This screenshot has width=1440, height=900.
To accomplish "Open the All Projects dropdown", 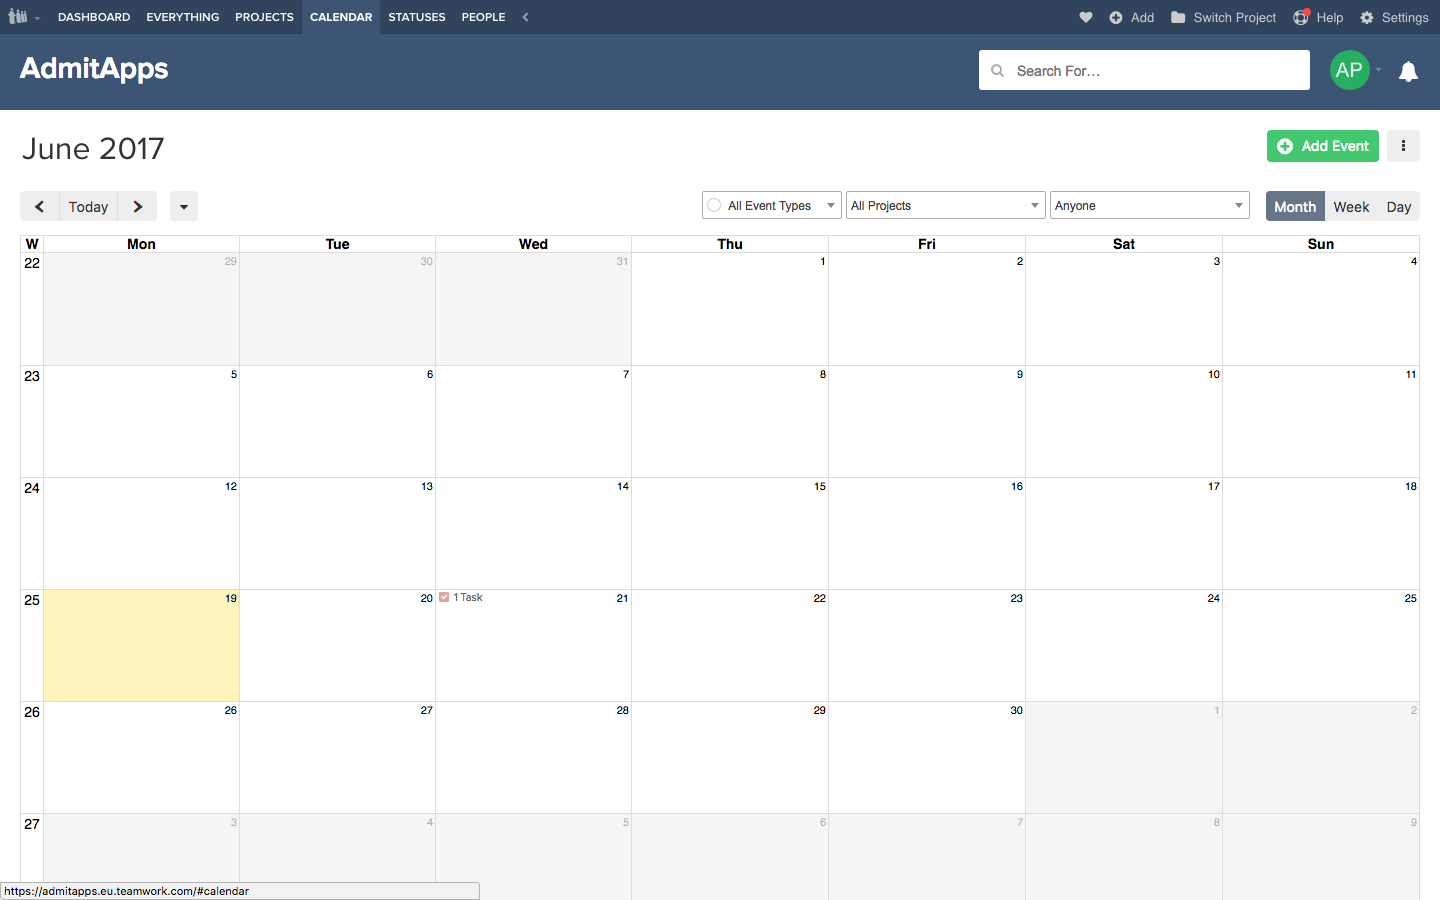I will [946, 205].
